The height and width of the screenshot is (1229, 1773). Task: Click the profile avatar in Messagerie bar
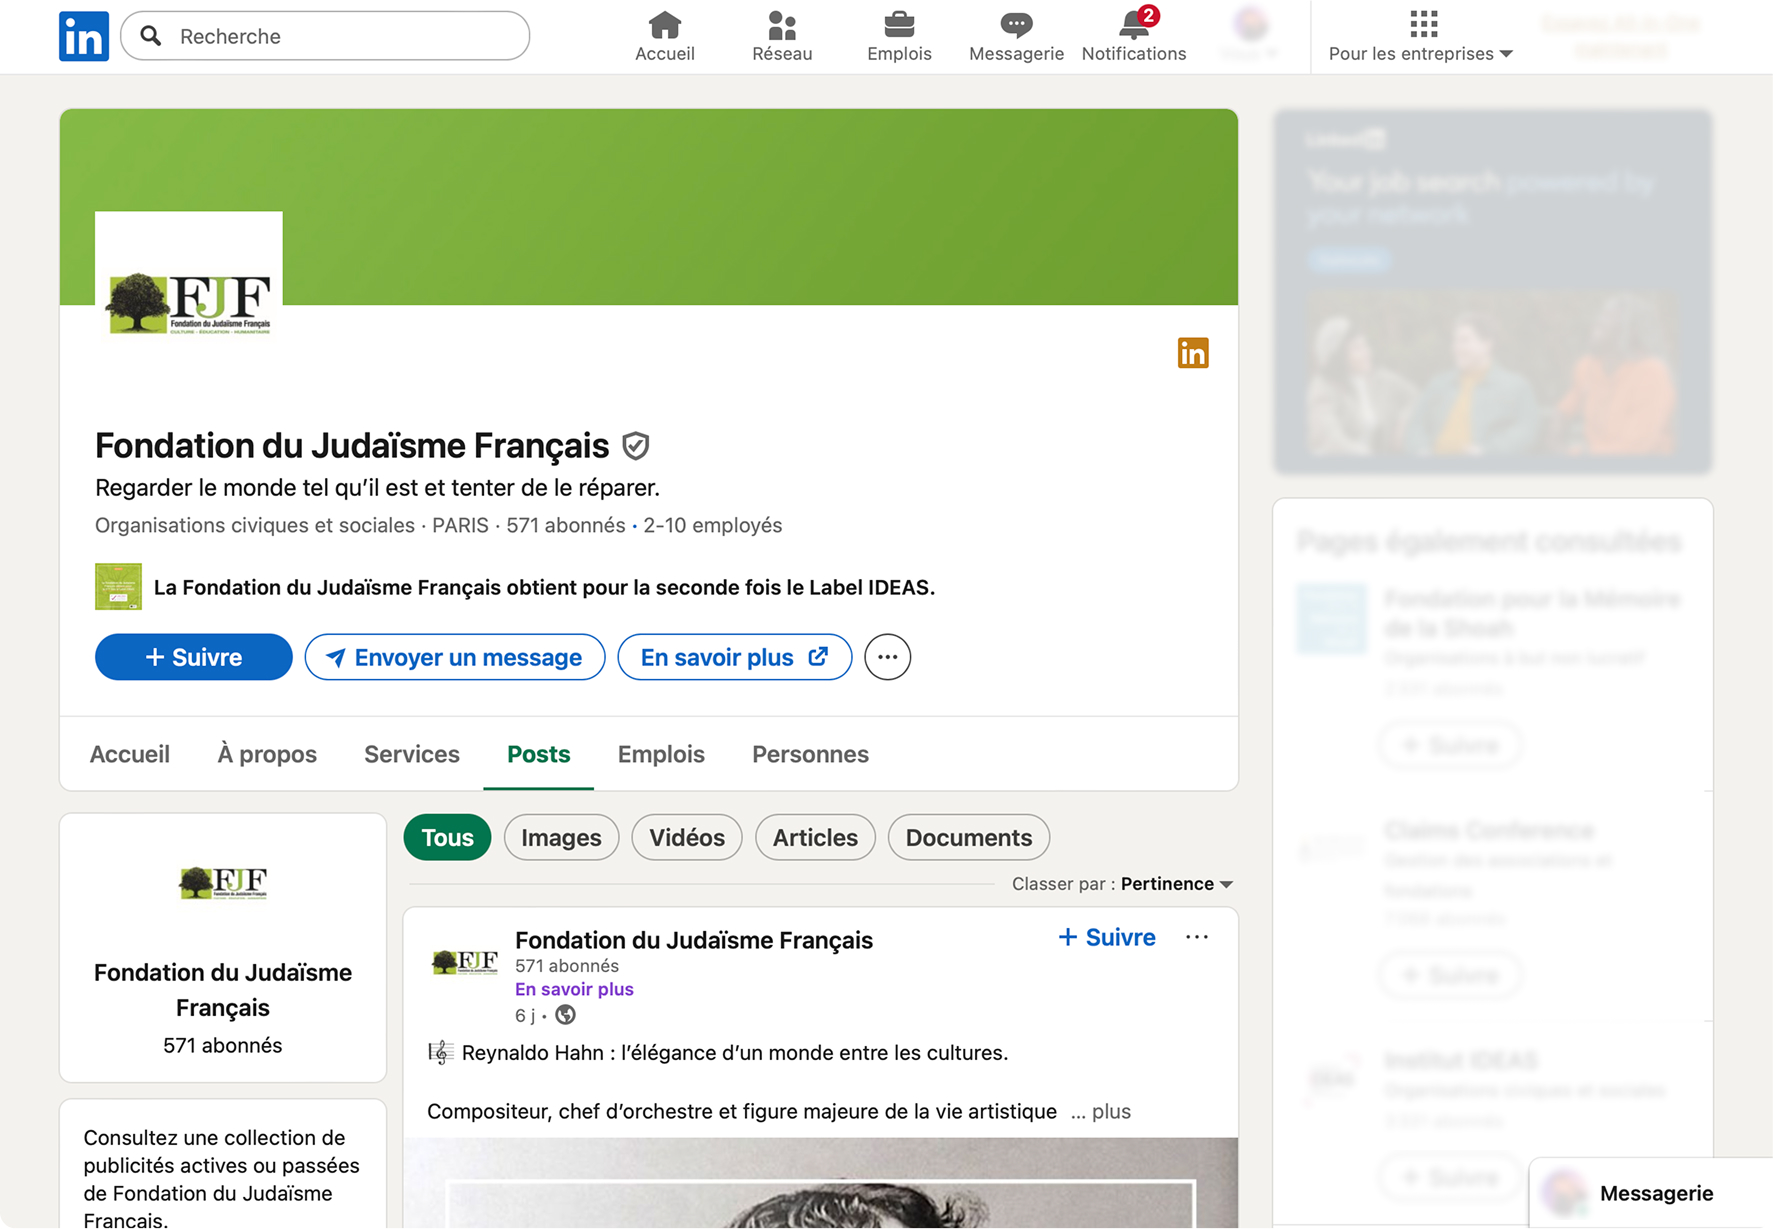point(1565,1193)
